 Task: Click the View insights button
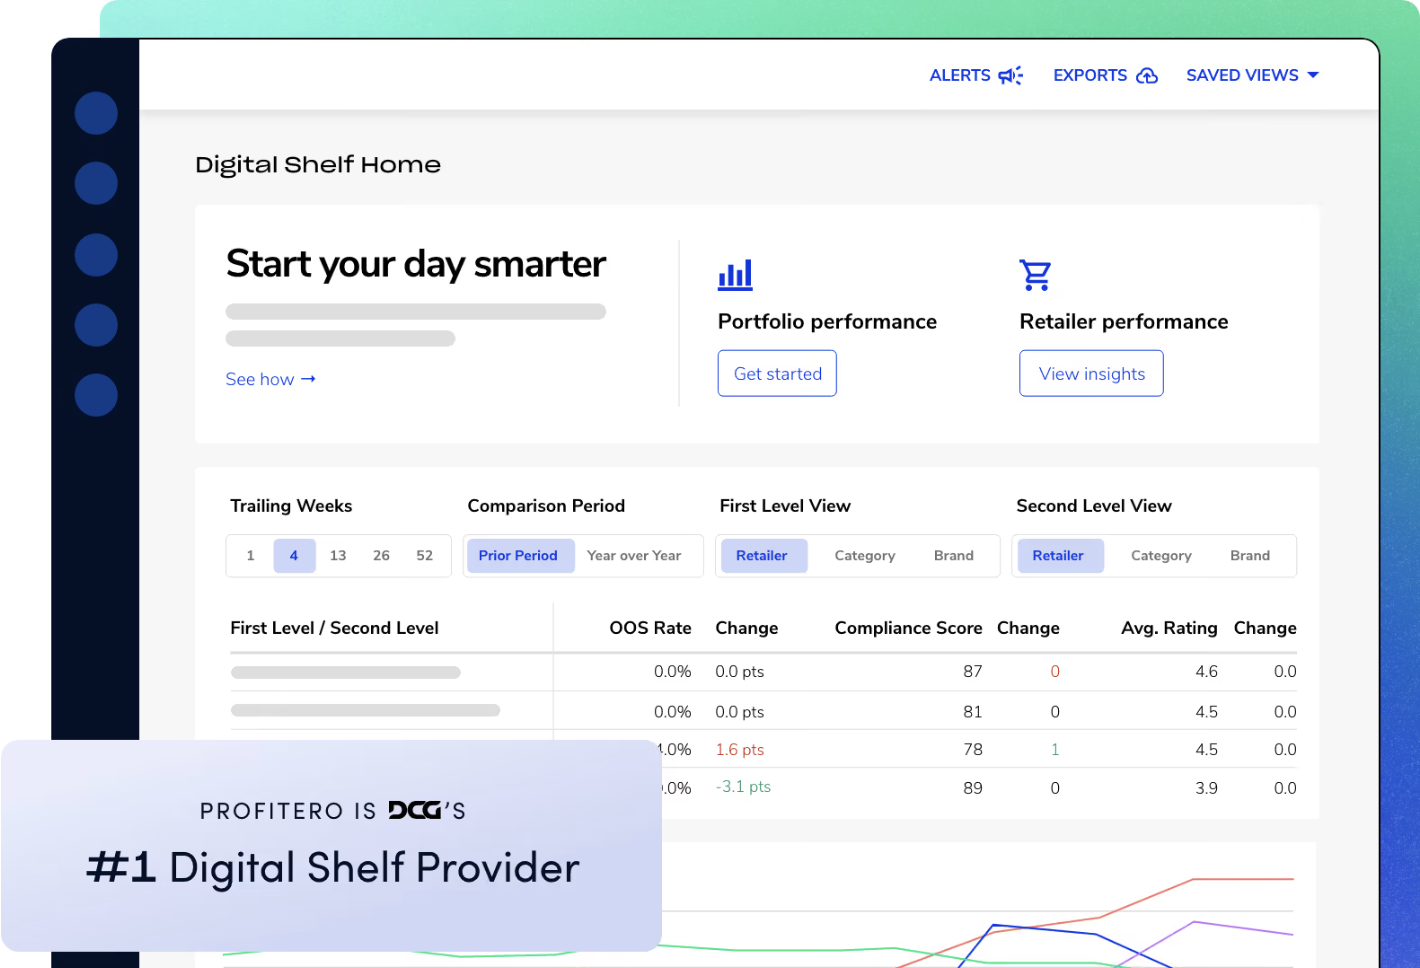point(1091,373)
